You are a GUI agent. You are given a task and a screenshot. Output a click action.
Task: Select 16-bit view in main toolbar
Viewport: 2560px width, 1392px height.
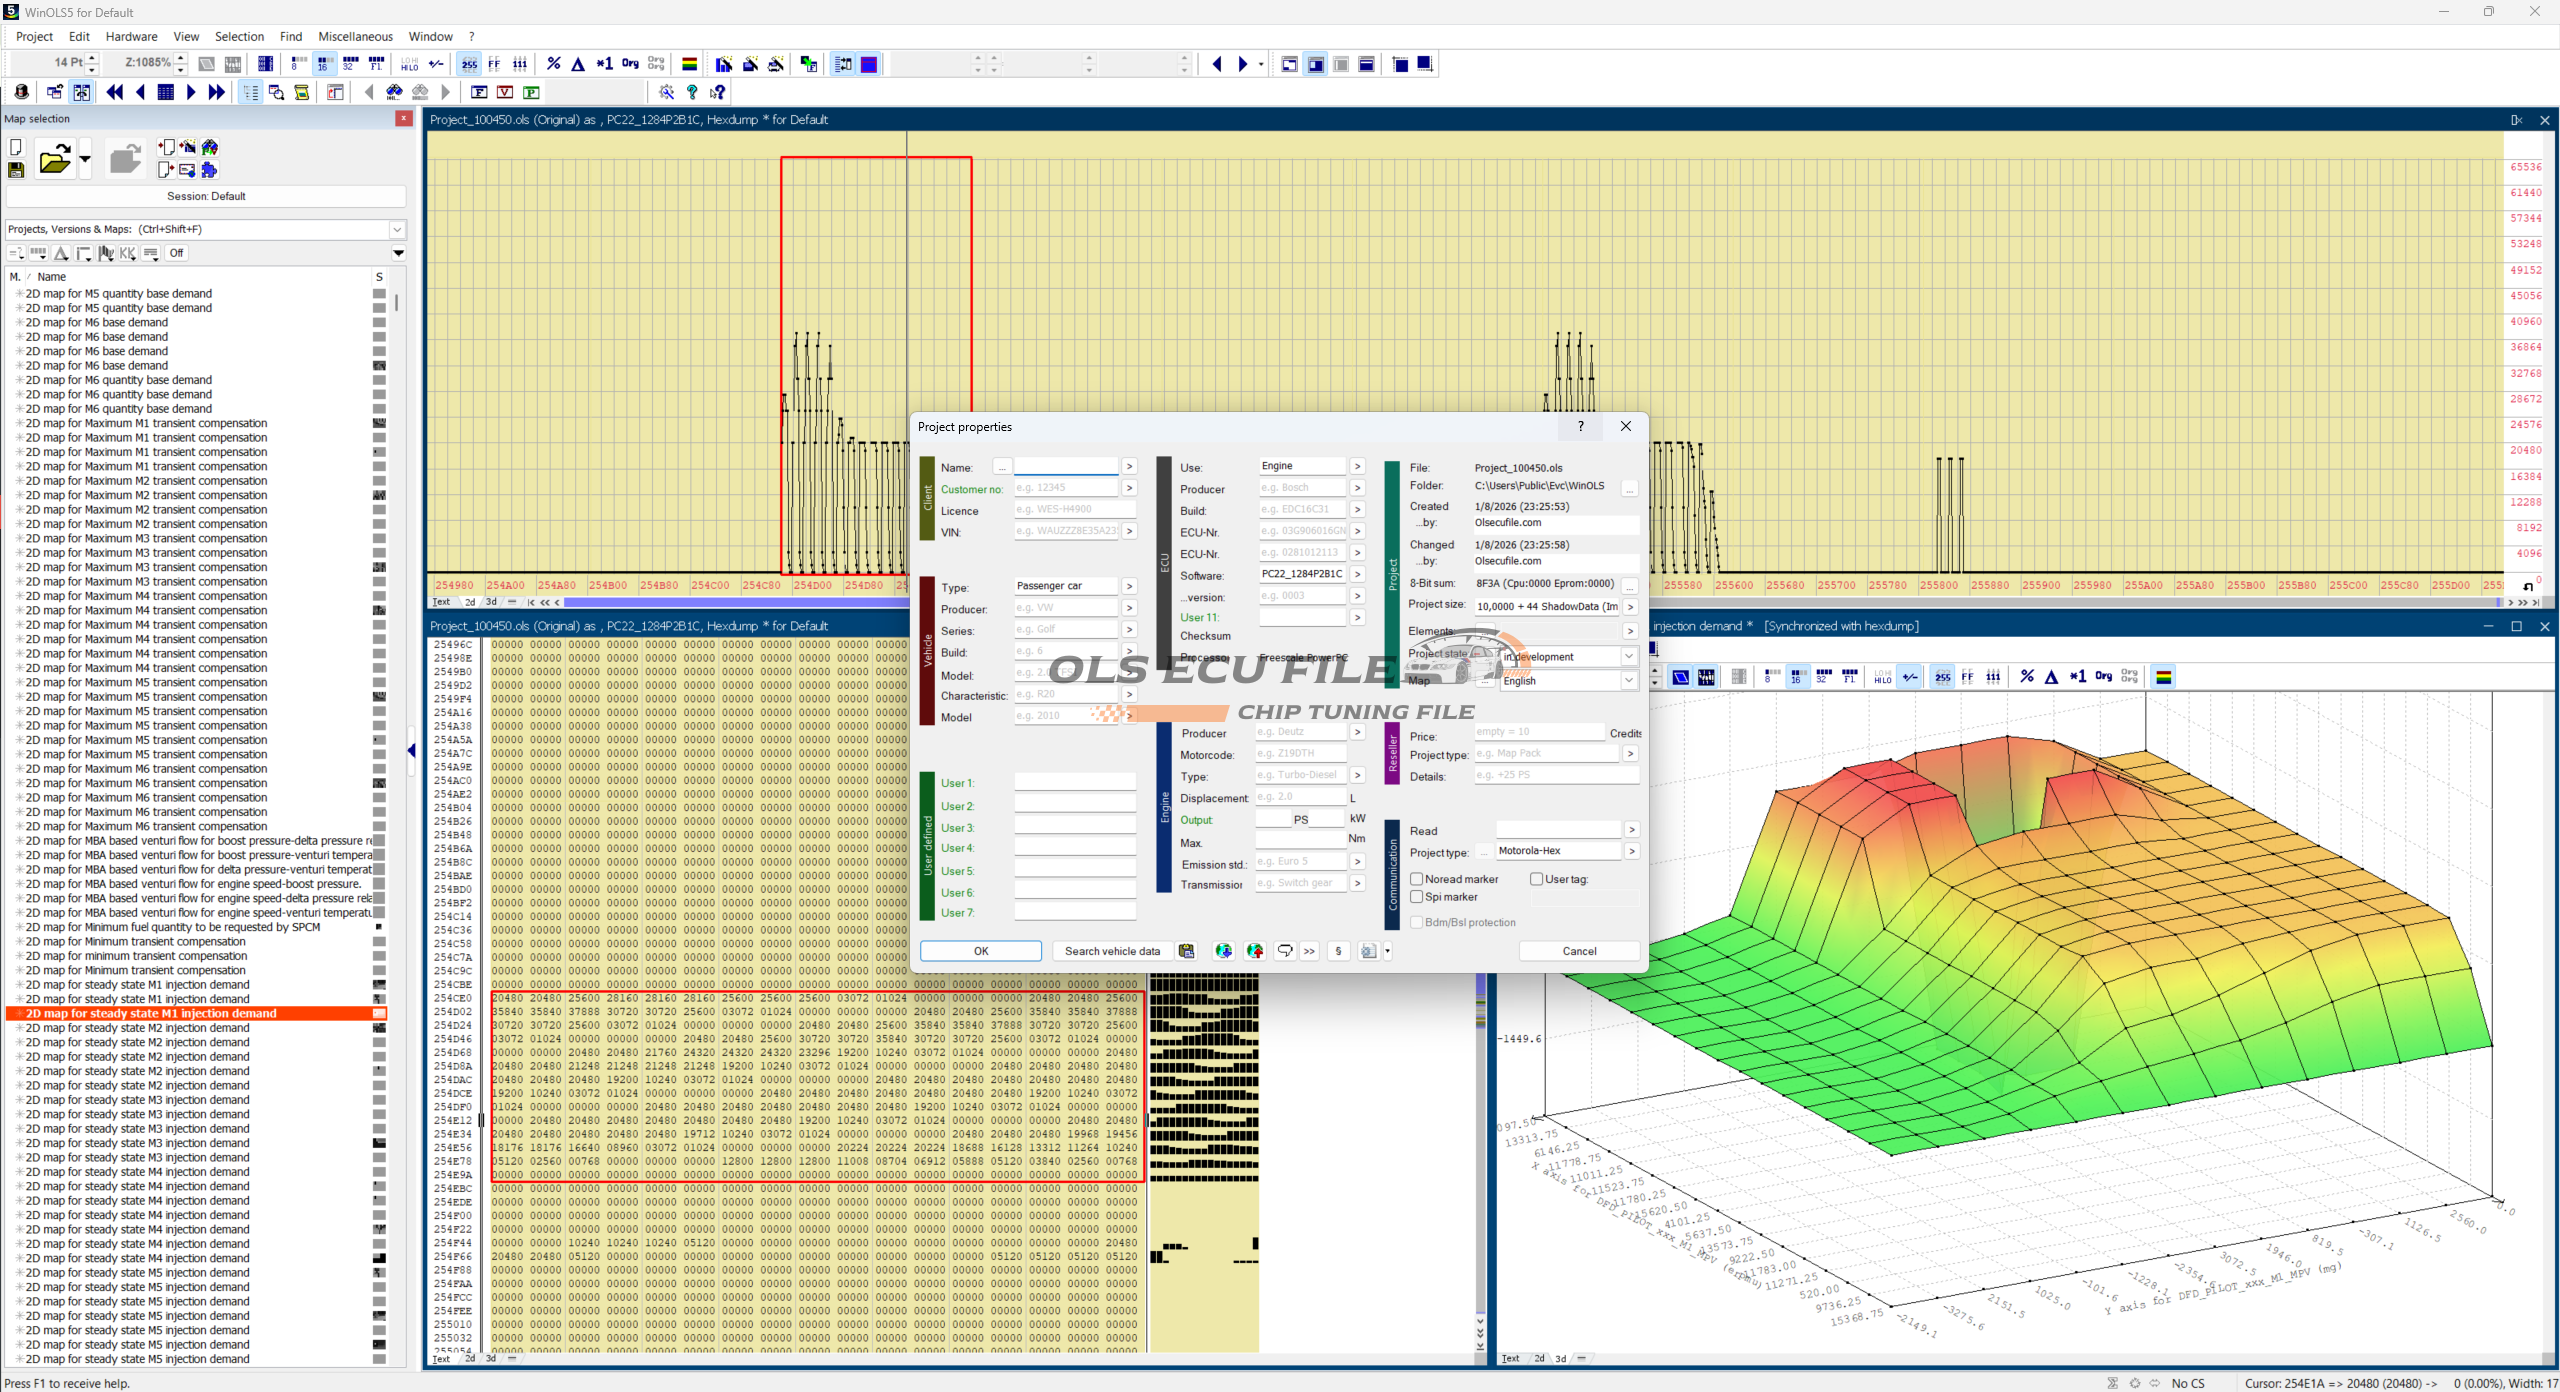323,64
